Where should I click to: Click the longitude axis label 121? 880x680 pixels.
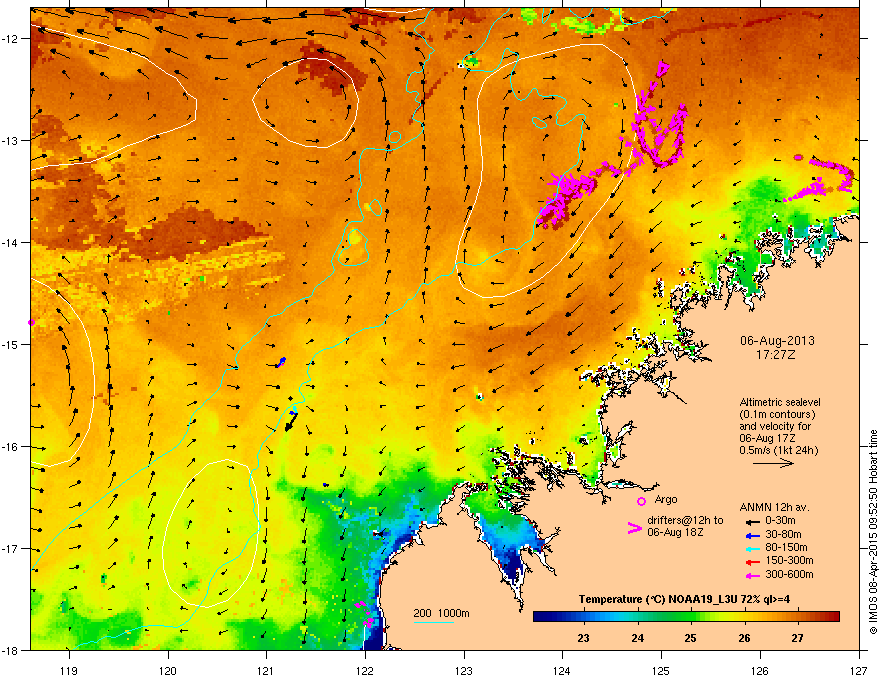[266, 670]
